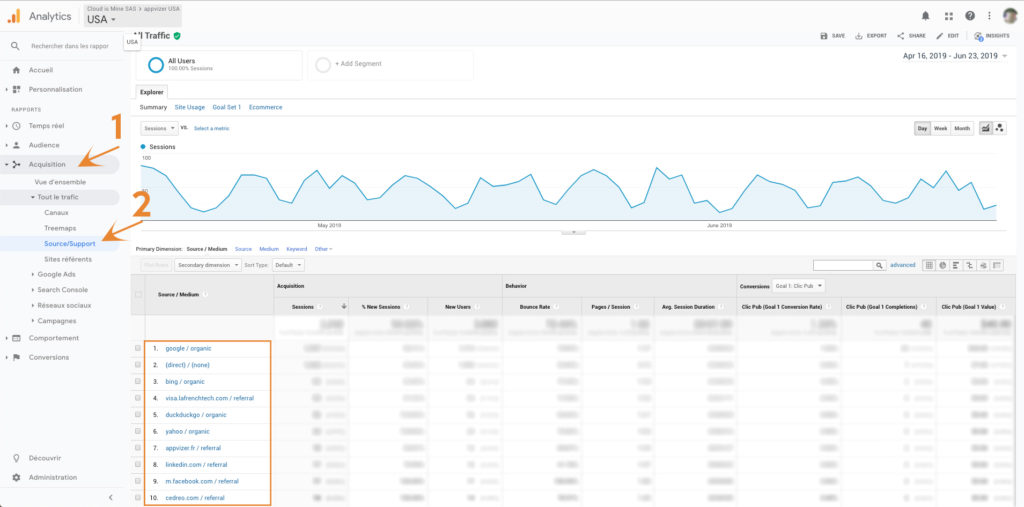Click the Temps réel clock icon

pyautogui.click(x=16, y=125)
